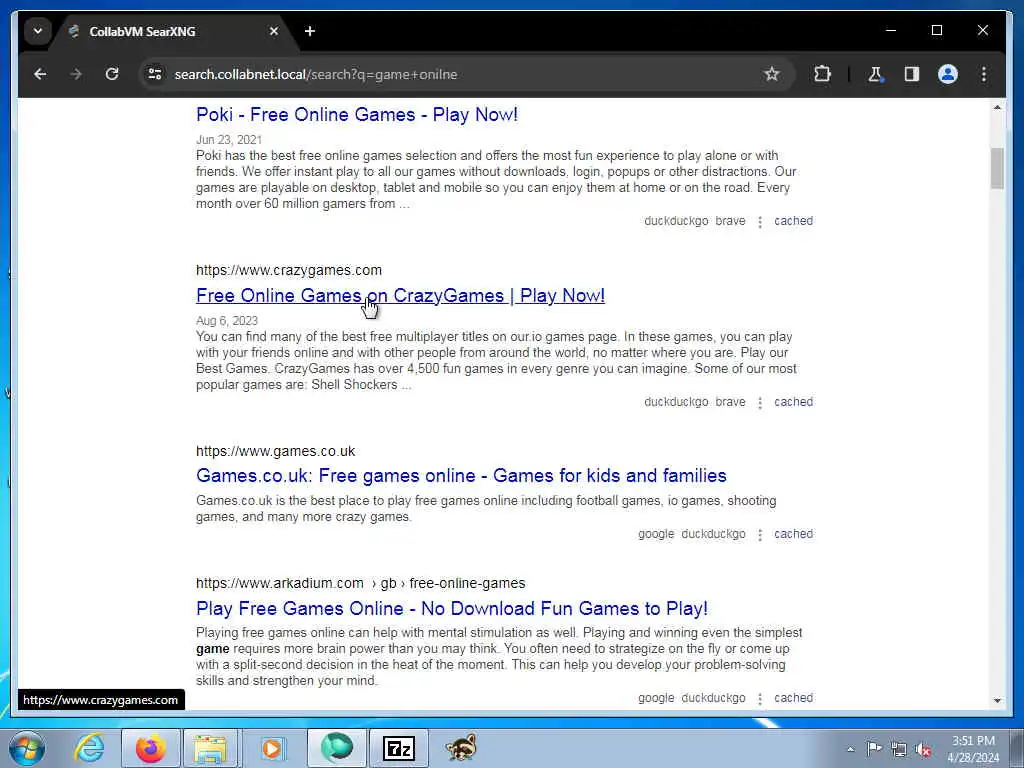Image resolution: width=1024 pixels, height=768 pixels.
Task: Open the Windows Start menu
Action: point(27,748)
